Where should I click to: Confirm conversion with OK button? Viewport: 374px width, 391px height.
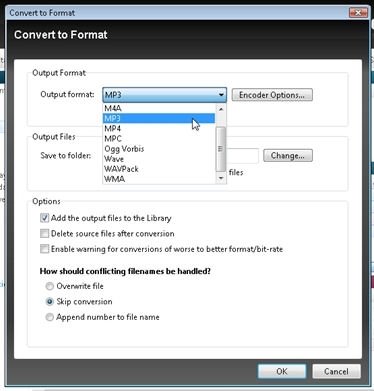coord(282,371)
